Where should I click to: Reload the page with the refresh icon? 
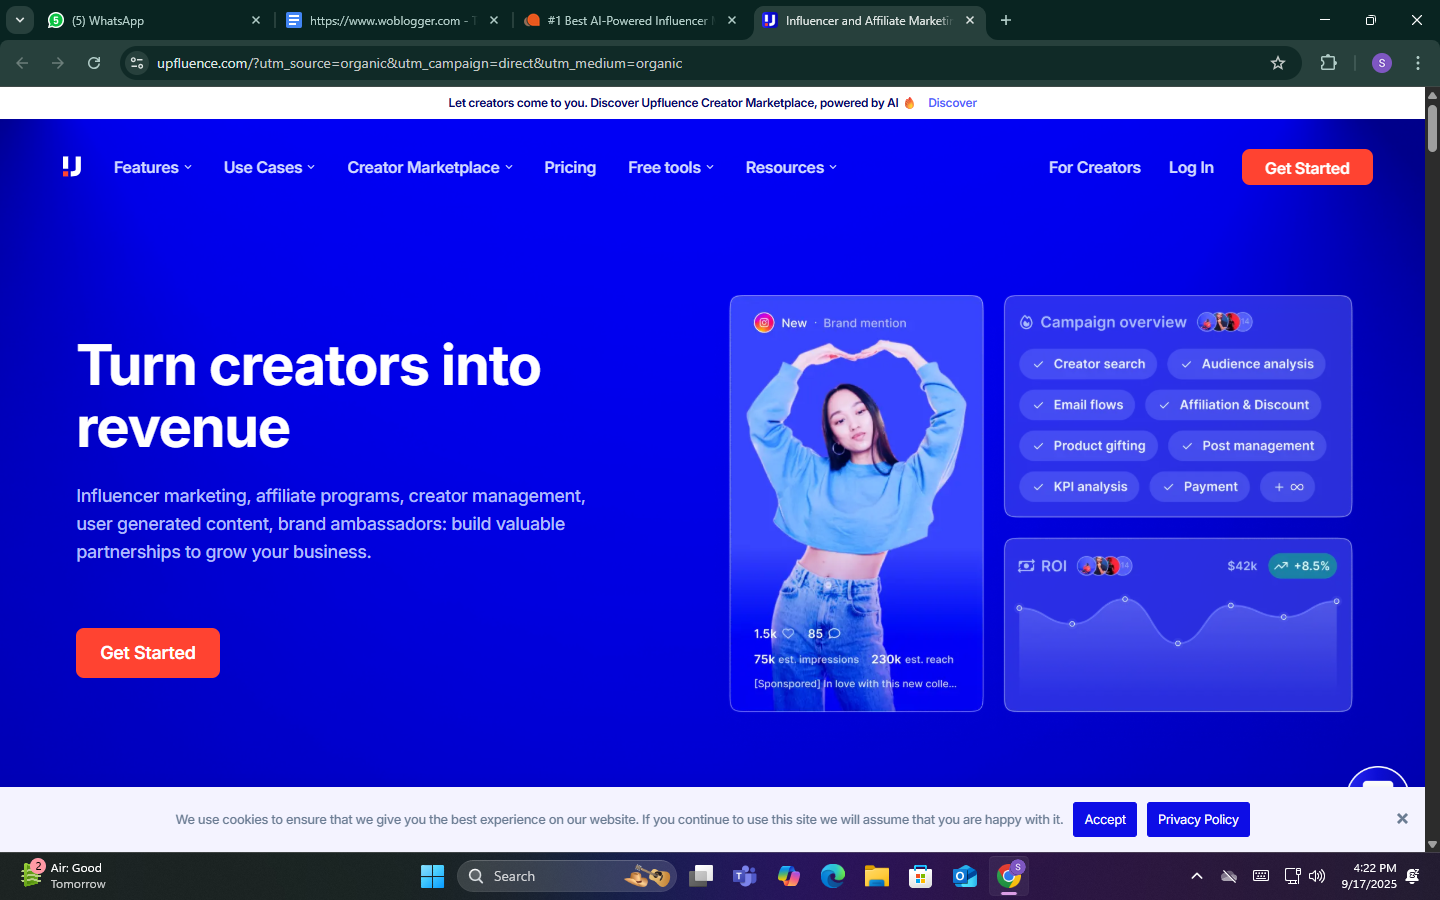coord(94,63)
